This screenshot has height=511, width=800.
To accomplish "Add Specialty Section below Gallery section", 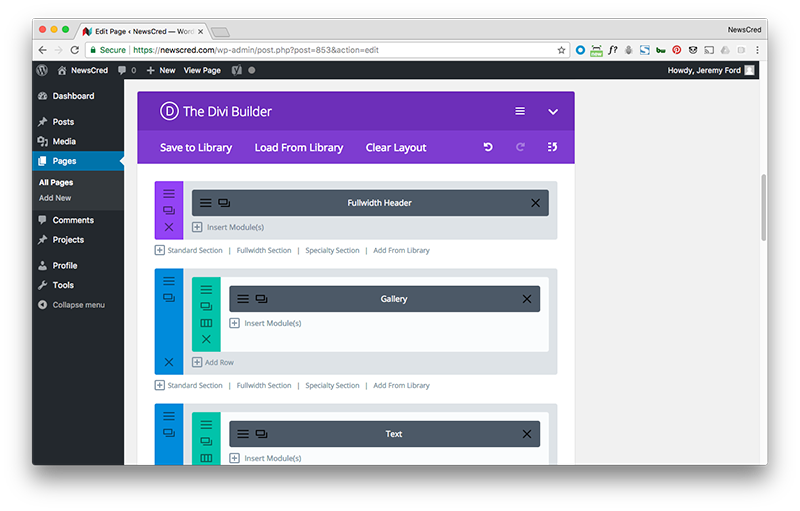I will (x=332, y=386).
